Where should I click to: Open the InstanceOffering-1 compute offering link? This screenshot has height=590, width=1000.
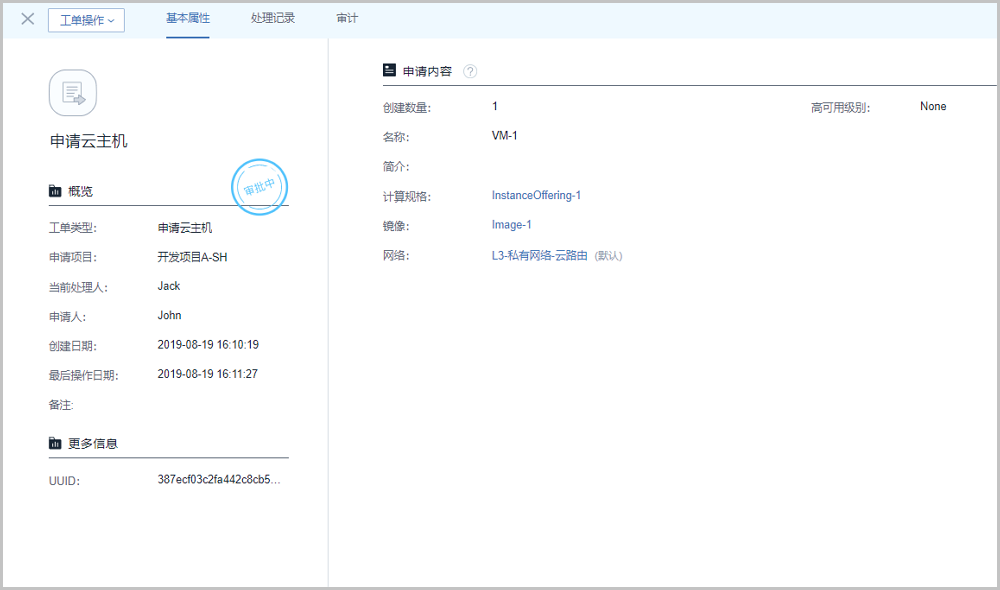click(x=536, y=195)
